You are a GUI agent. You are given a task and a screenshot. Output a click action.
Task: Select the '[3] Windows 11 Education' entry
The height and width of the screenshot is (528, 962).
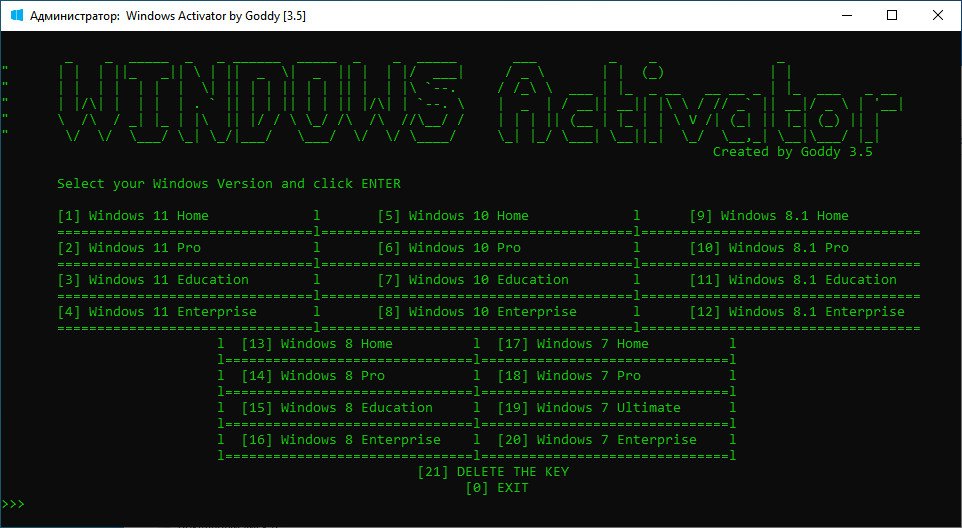[x=153, y=280]
